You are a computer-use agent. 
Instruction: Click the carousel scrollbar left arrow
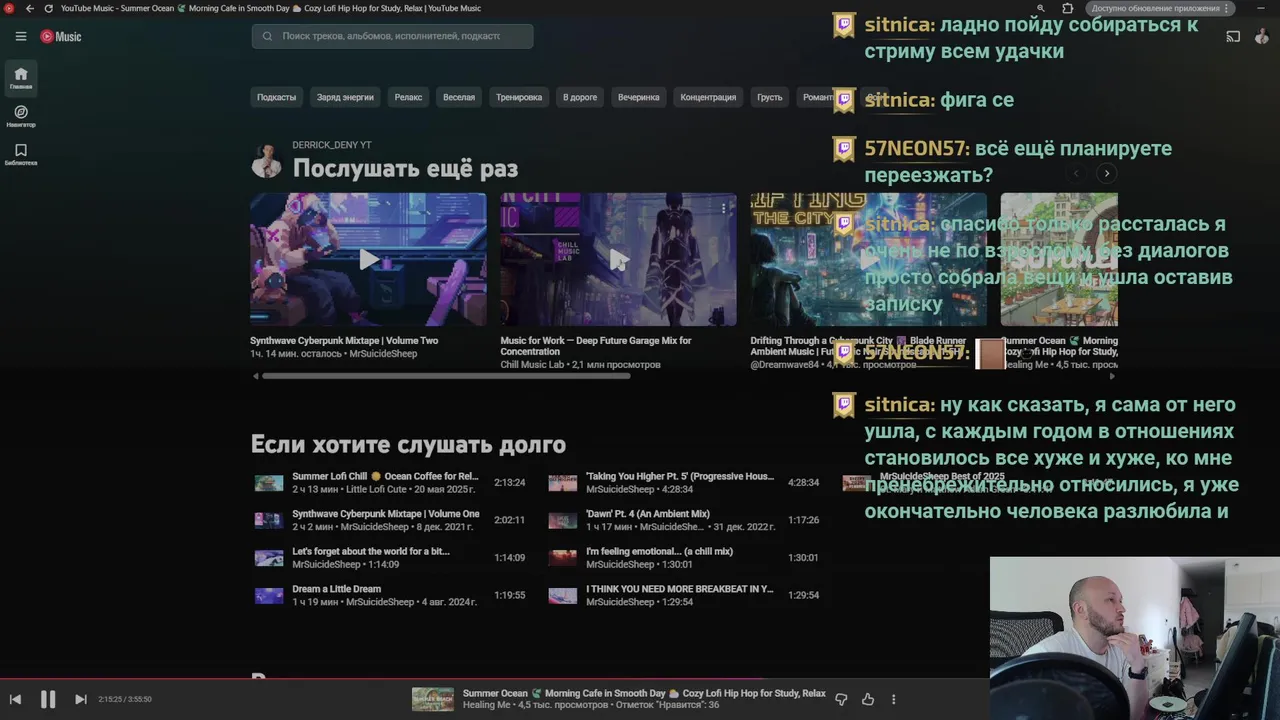(255, 376)
